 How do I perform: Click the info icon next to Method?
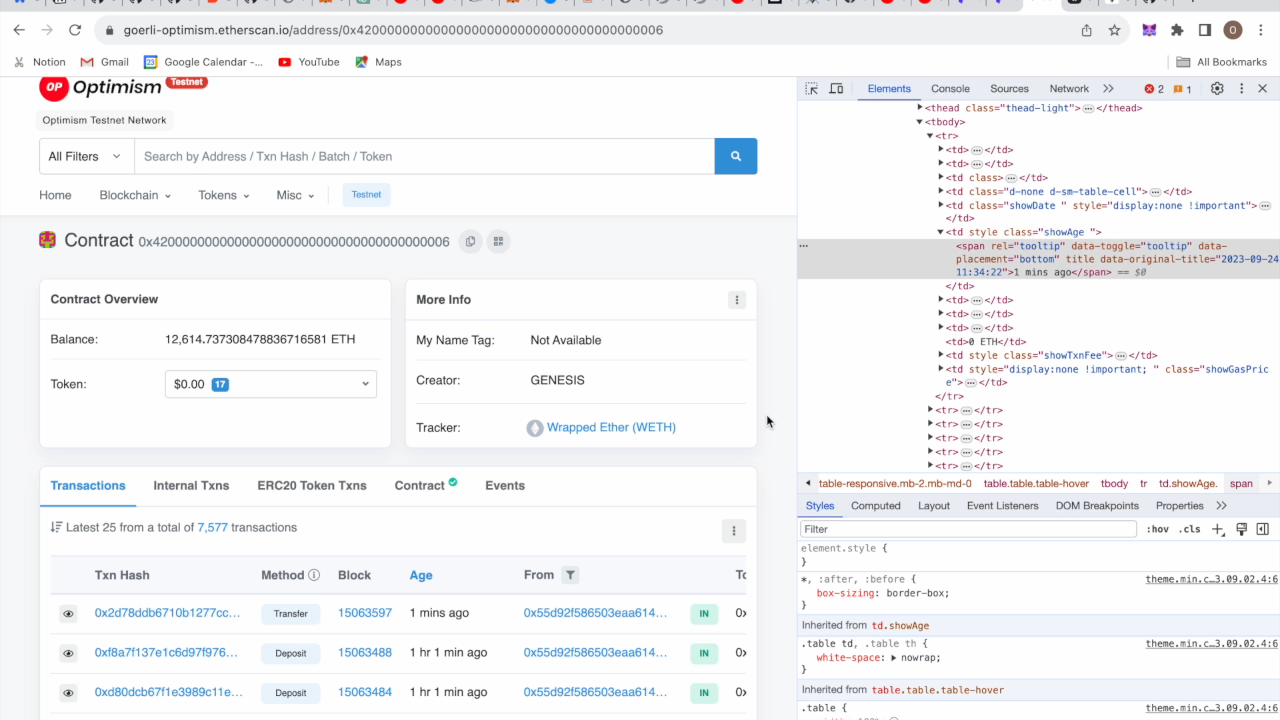click(x=314, y=575)
